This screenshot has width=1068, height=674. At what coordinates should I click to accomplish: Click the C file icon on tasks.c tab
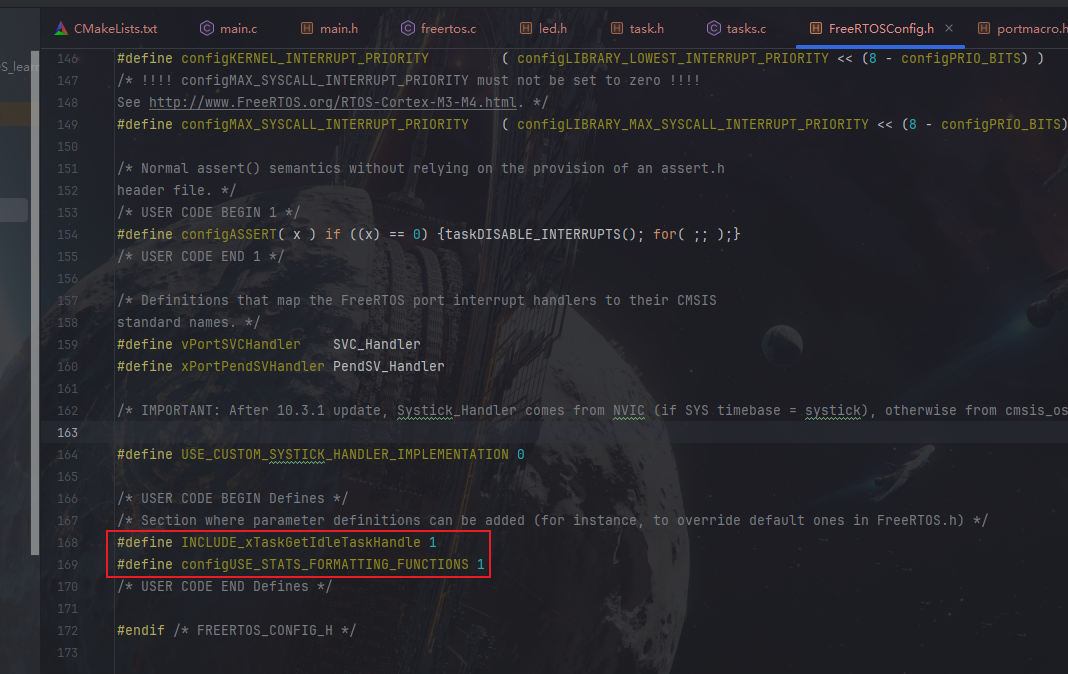tap(714, 29)
